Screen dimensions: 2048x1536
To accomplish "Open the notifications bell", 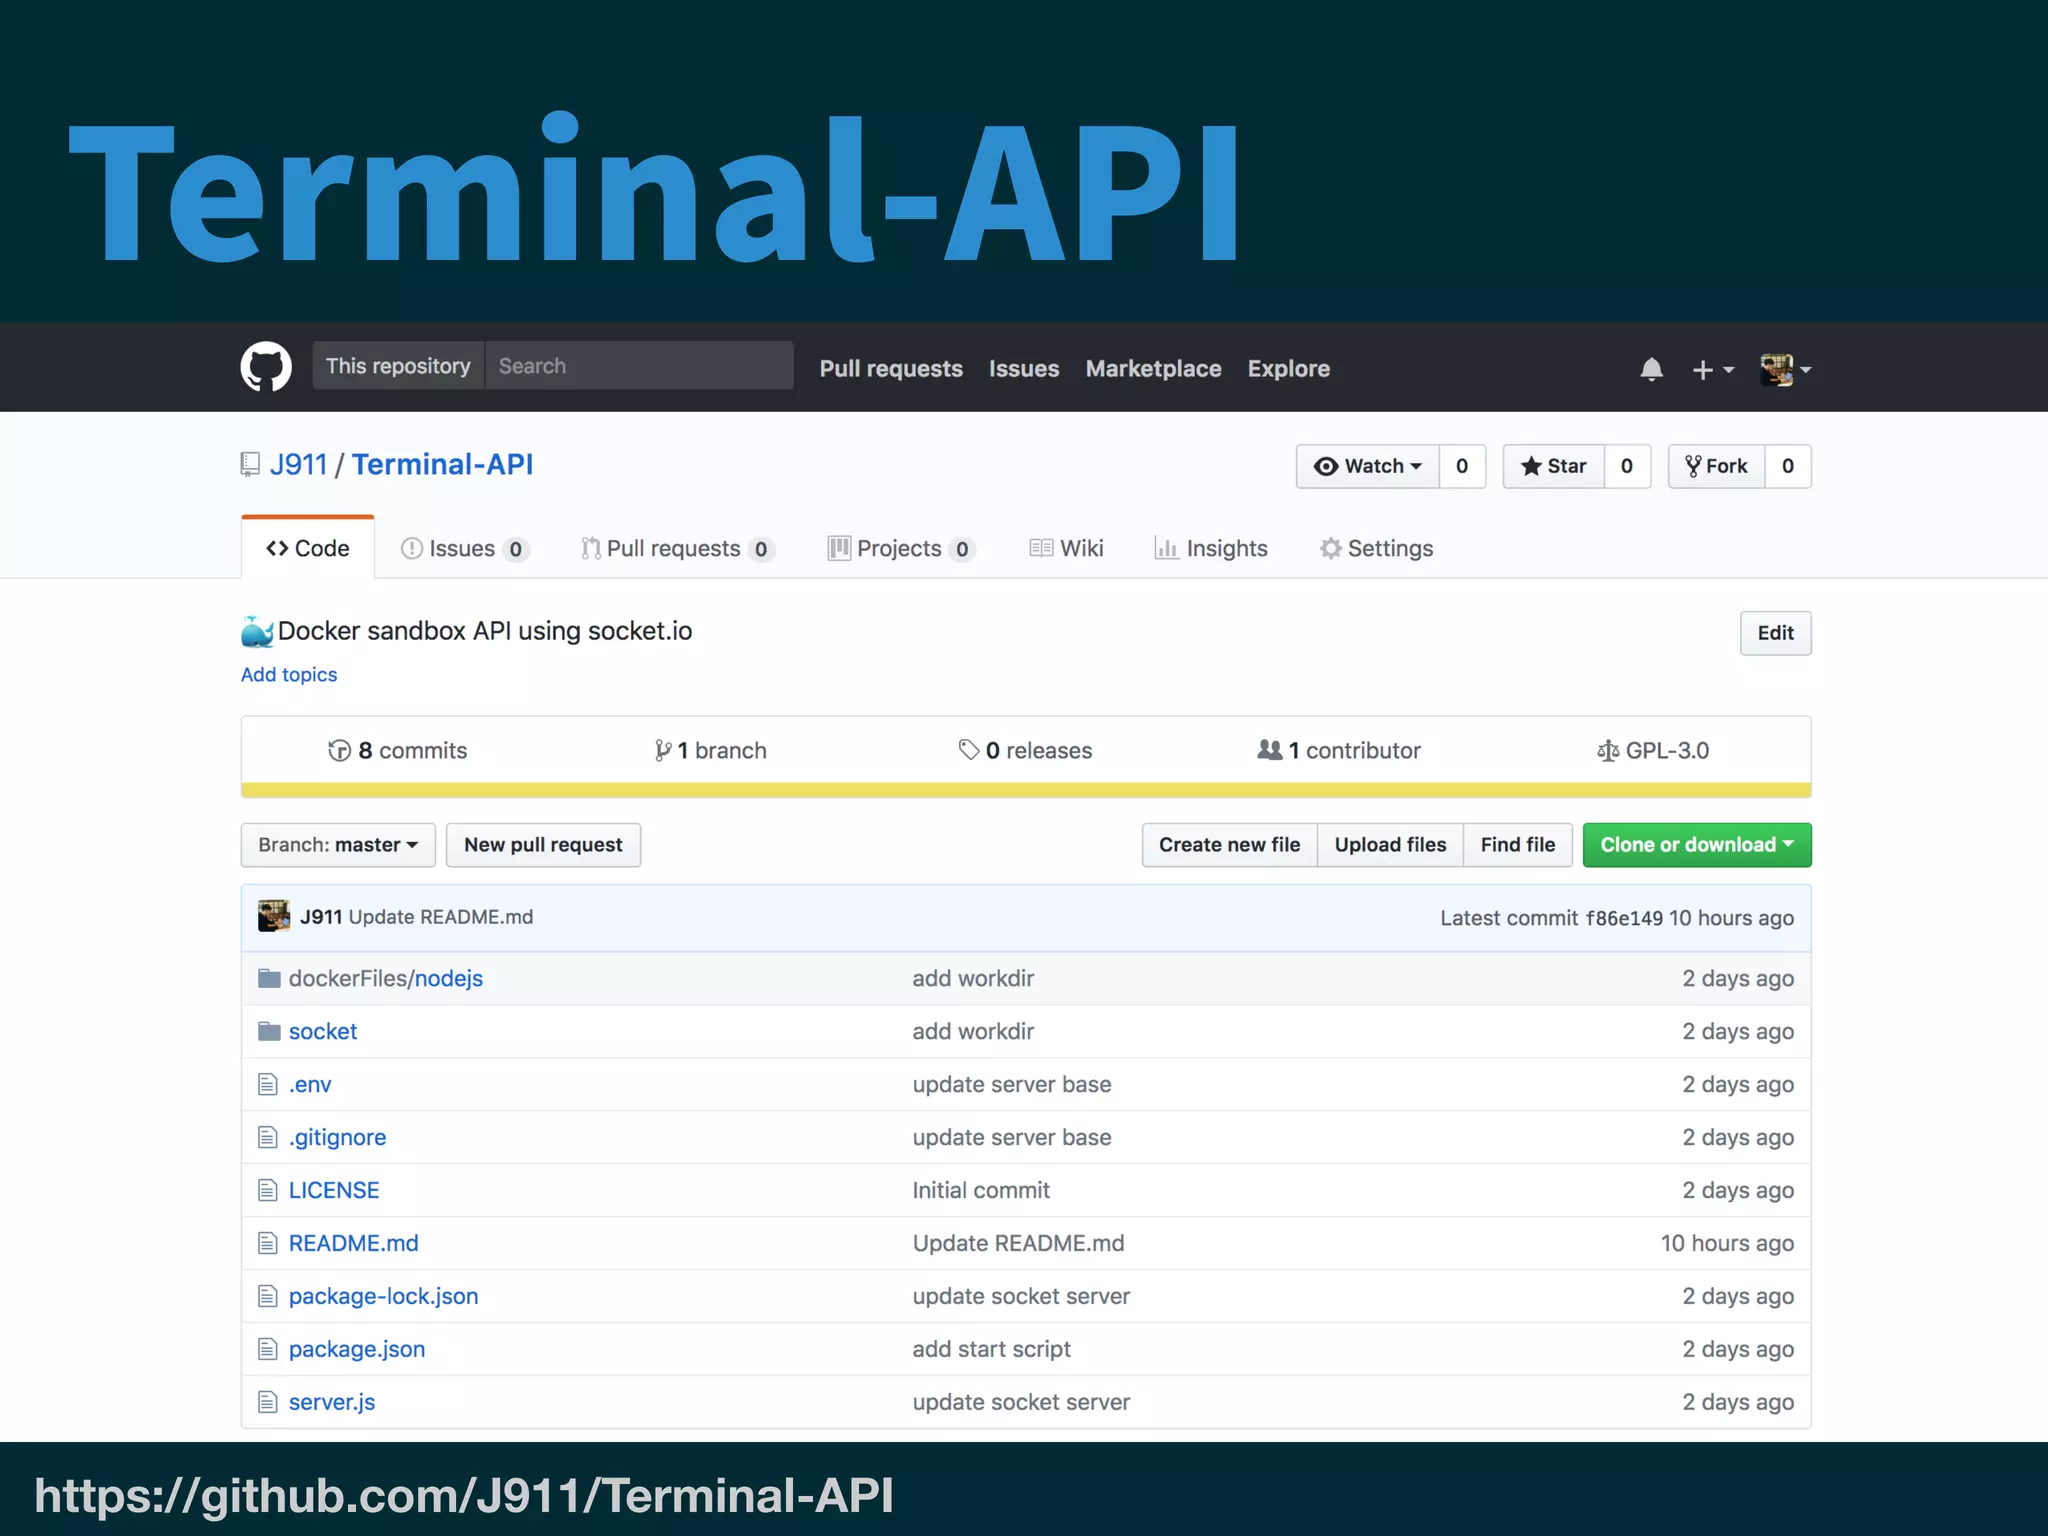I will [1652, 369].
